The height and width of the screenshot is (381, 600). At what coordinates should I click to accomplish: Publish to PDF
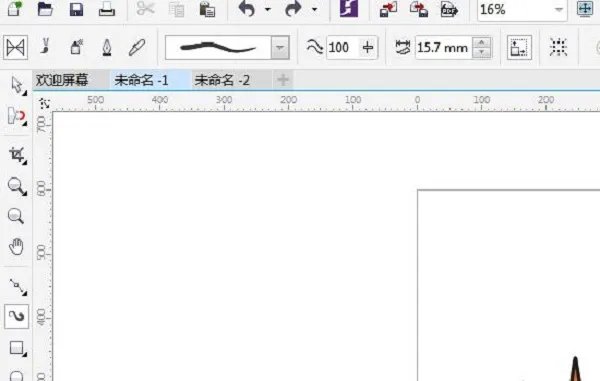449,9
